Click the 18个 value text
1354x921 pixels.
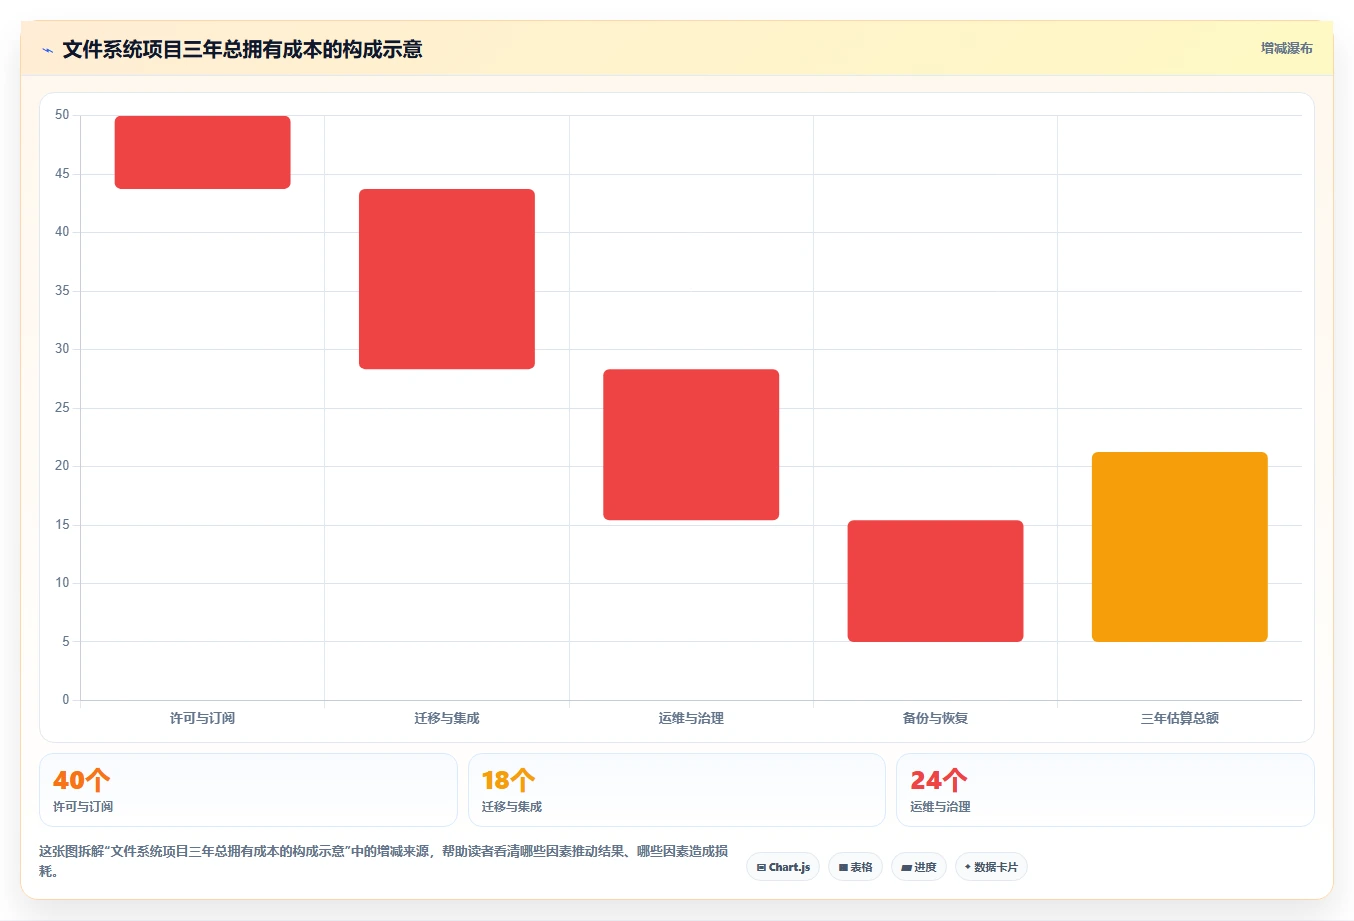pos(508,780)
